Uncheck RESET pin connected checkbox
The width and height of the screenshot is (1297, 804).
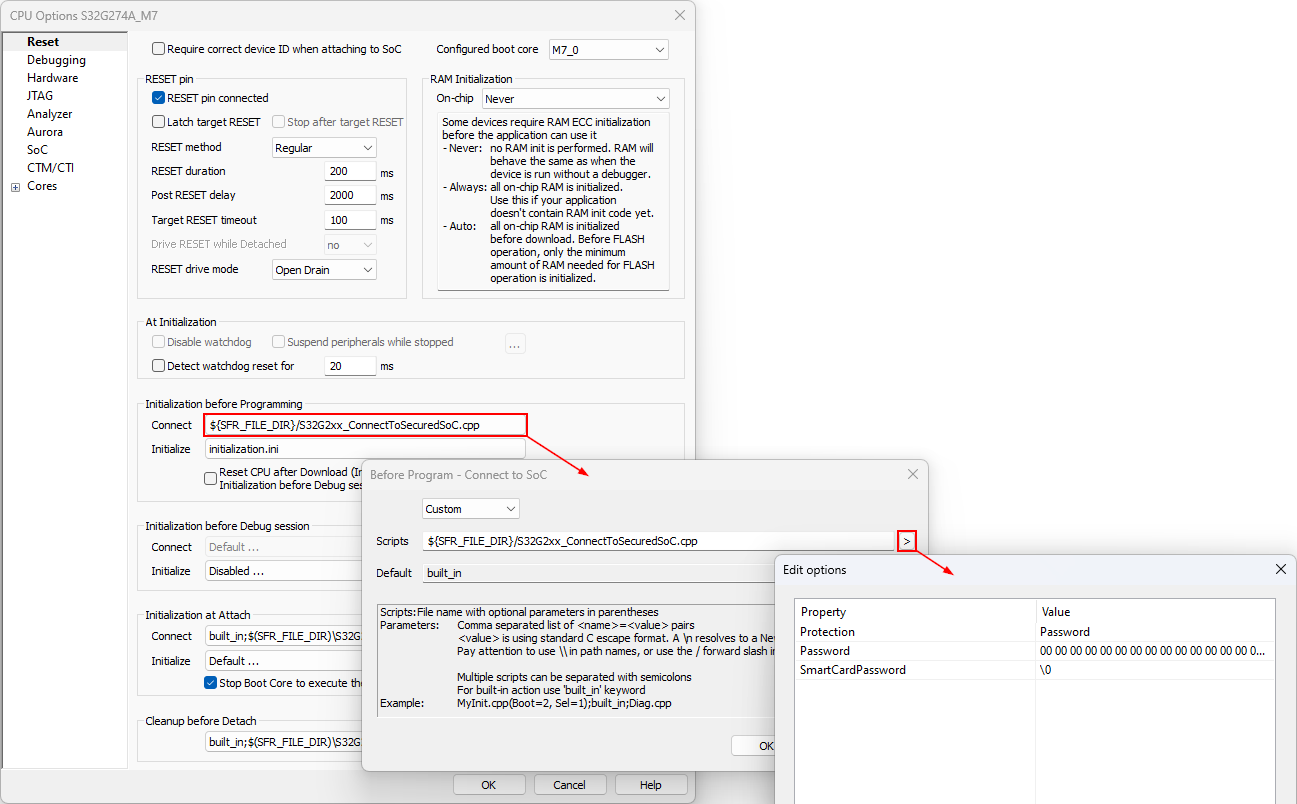[158, 98]
